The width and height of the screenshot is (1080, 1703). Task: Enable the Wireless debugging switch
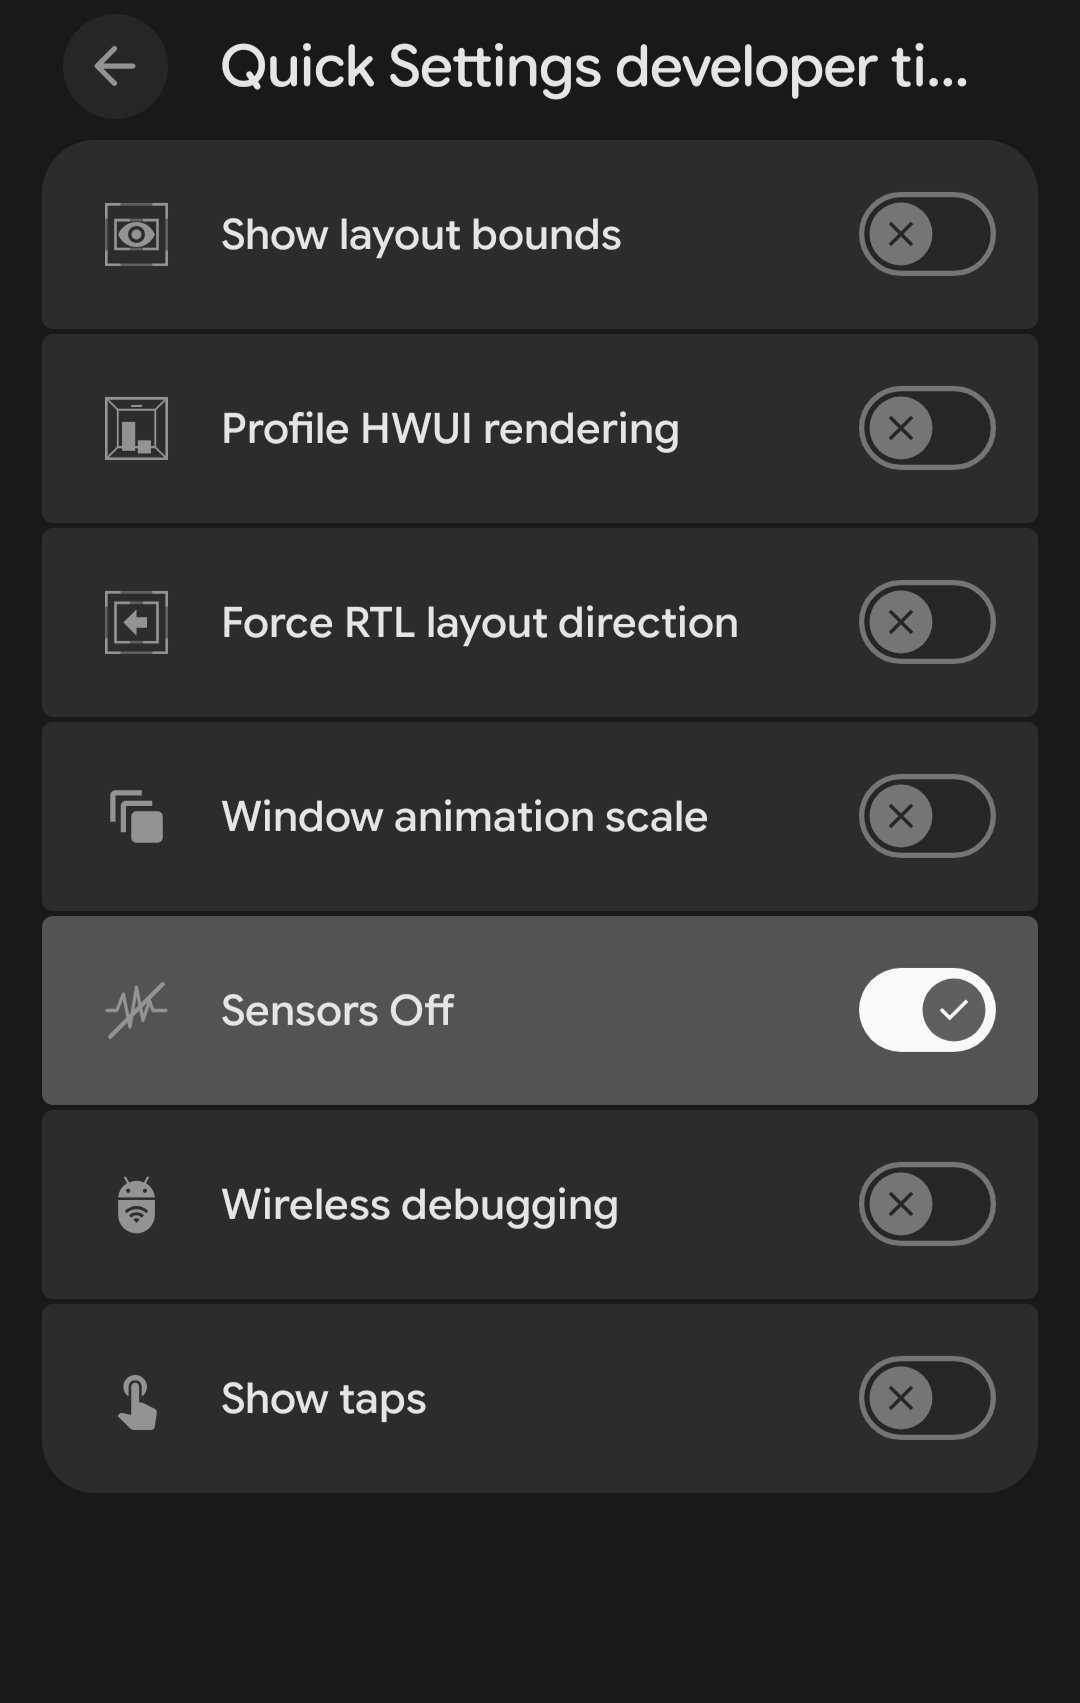coord(926,1204)
